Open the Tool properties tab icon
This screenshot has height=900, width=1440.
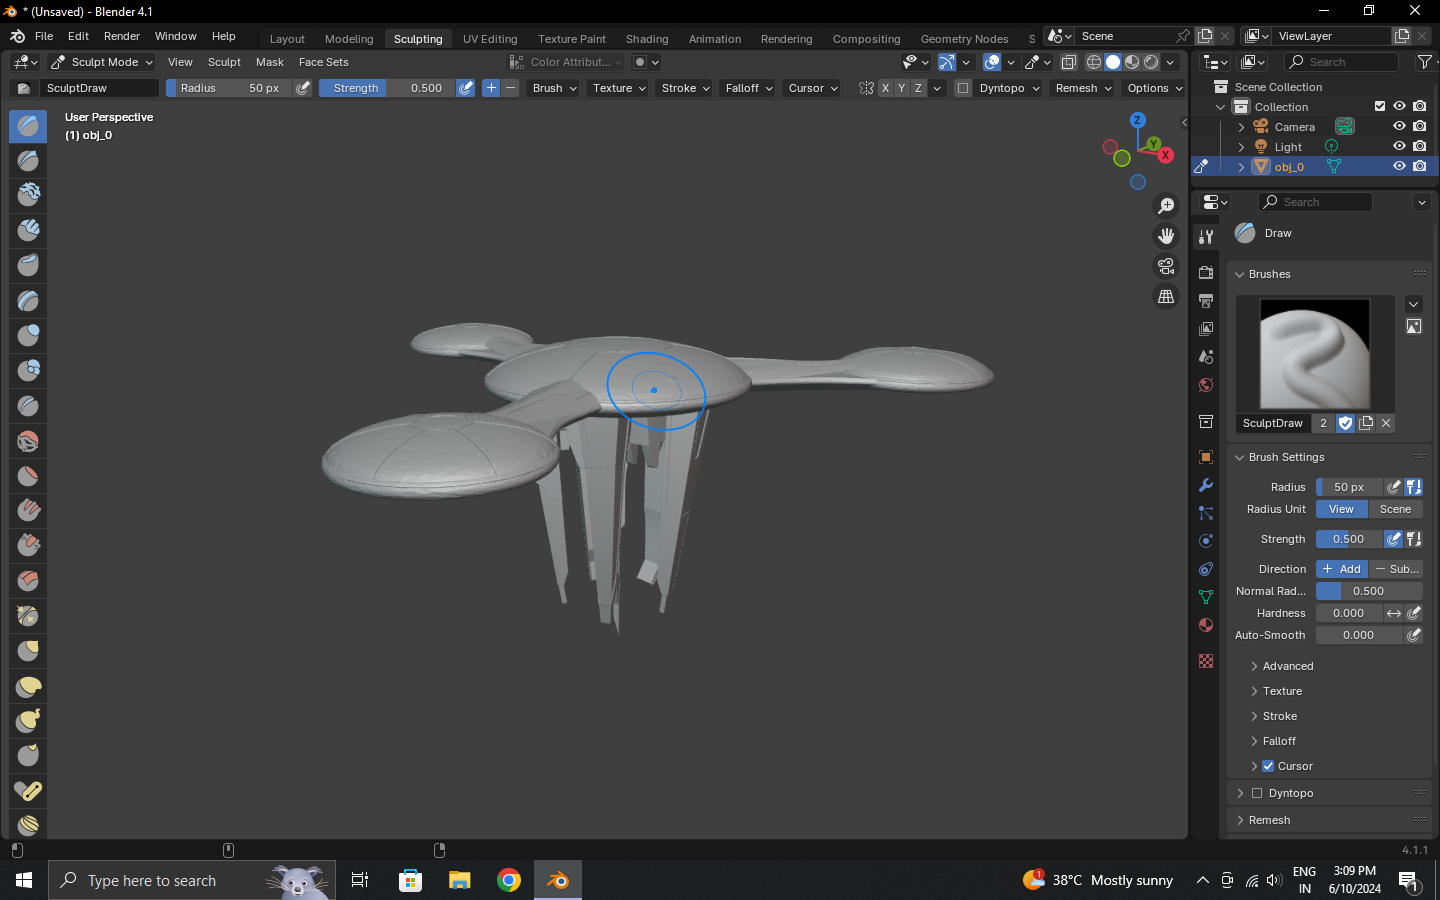1206,237
